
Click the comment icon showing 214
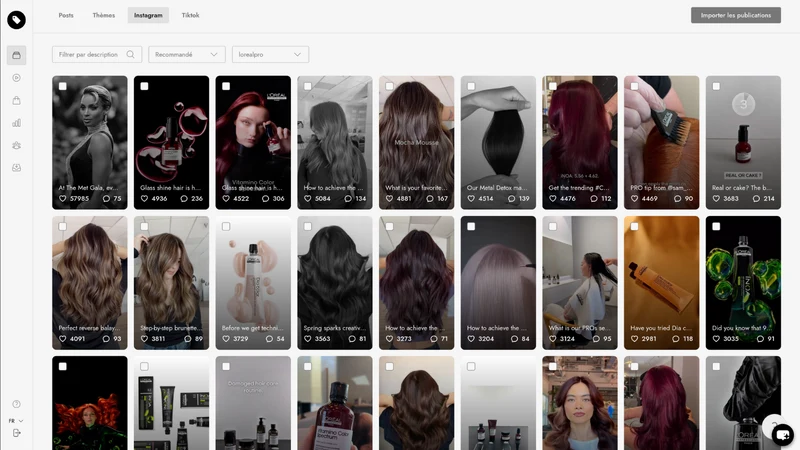756,198
